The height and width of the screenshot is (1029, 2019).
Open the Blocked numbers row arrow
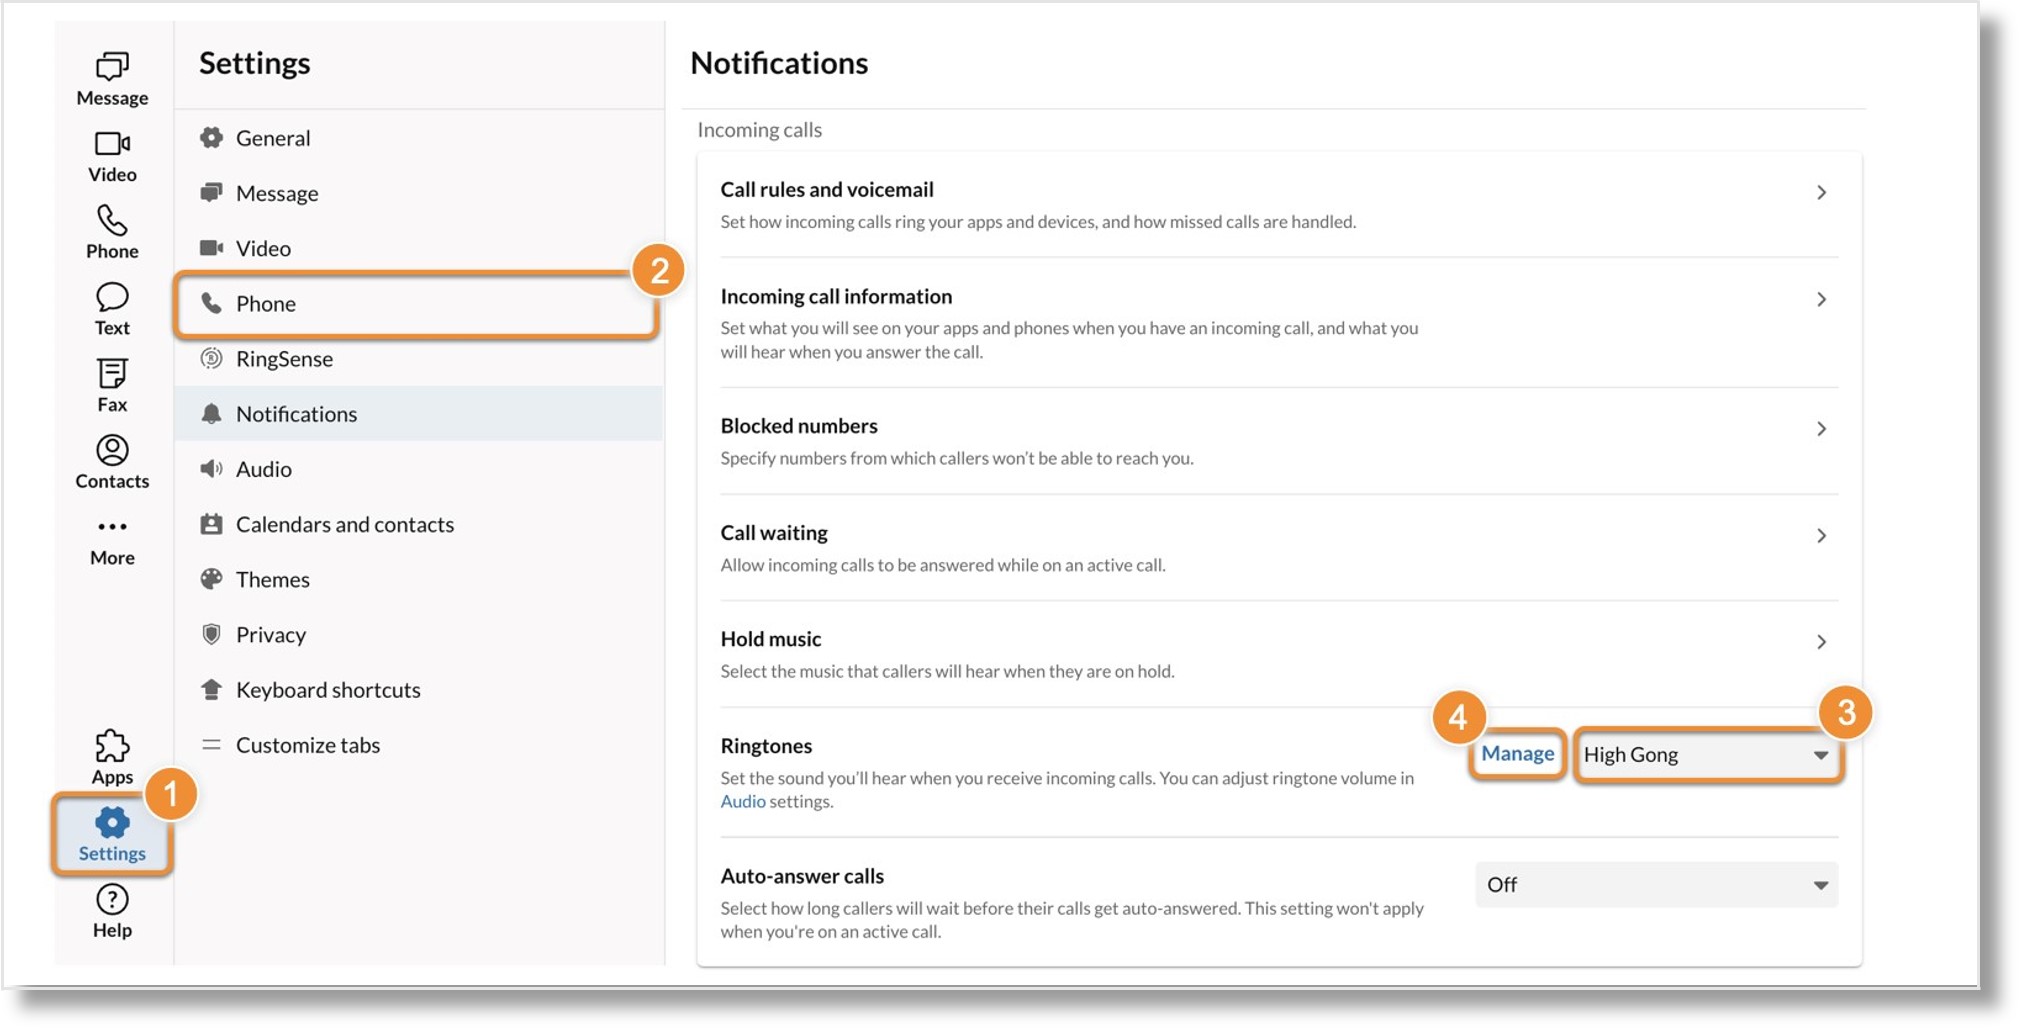(1821, 429)
